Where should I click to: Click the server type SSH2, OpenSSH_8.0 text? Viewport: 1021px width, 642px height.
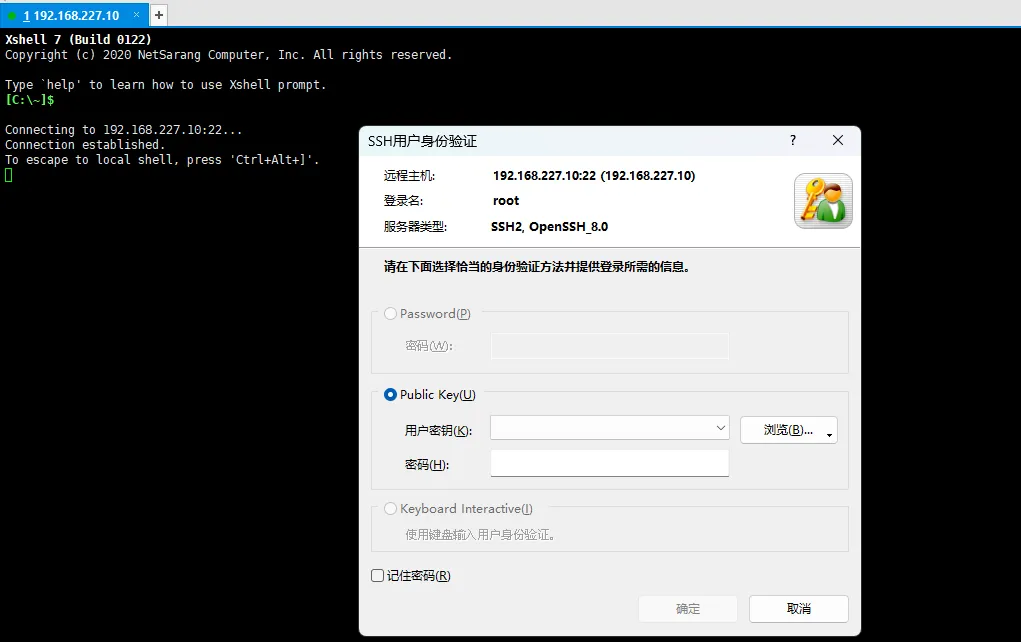click(x=550, y=227)
